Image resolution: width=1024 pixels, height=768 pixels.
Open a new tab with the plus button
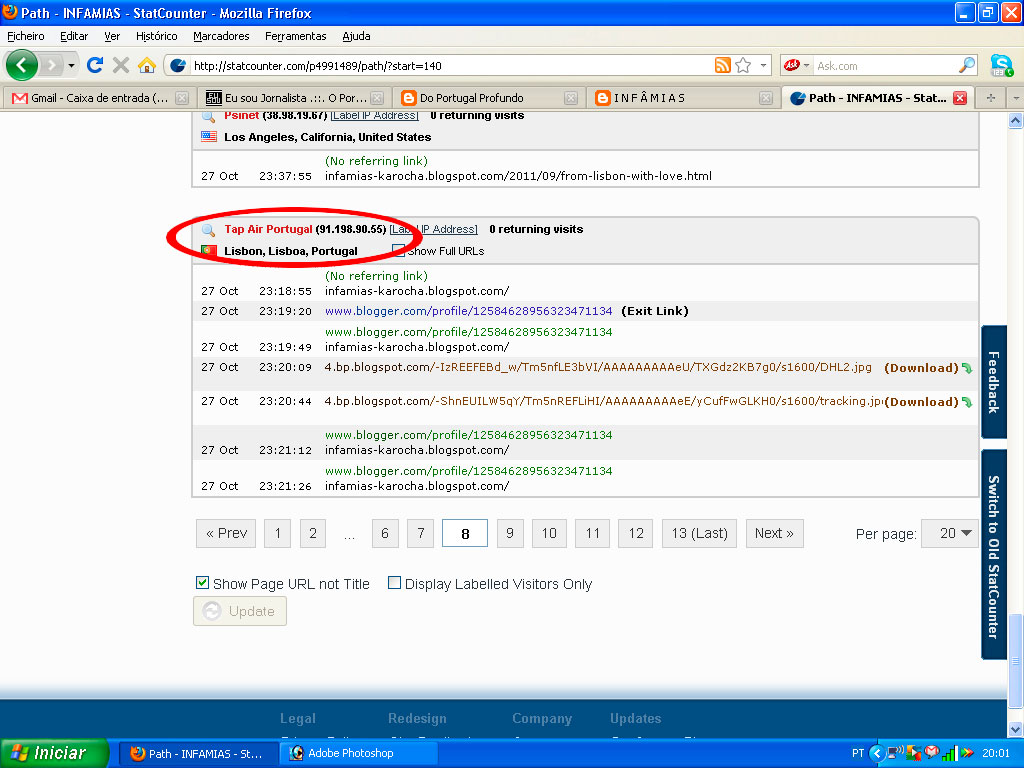[991, 98]
